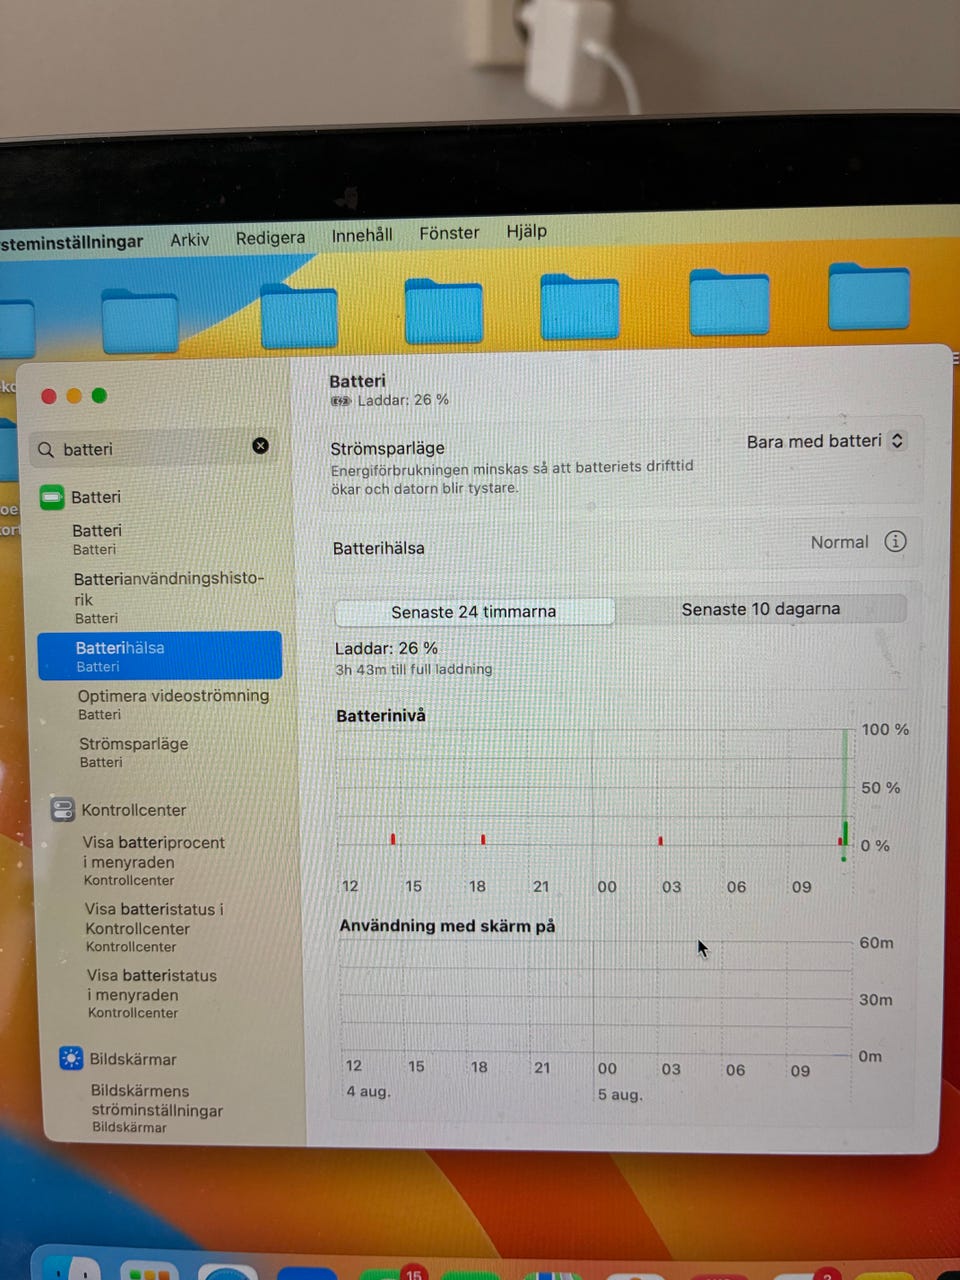Click the green Batteri sidebar icon
The image size is (960, 1280).
(x=51, y=497)
